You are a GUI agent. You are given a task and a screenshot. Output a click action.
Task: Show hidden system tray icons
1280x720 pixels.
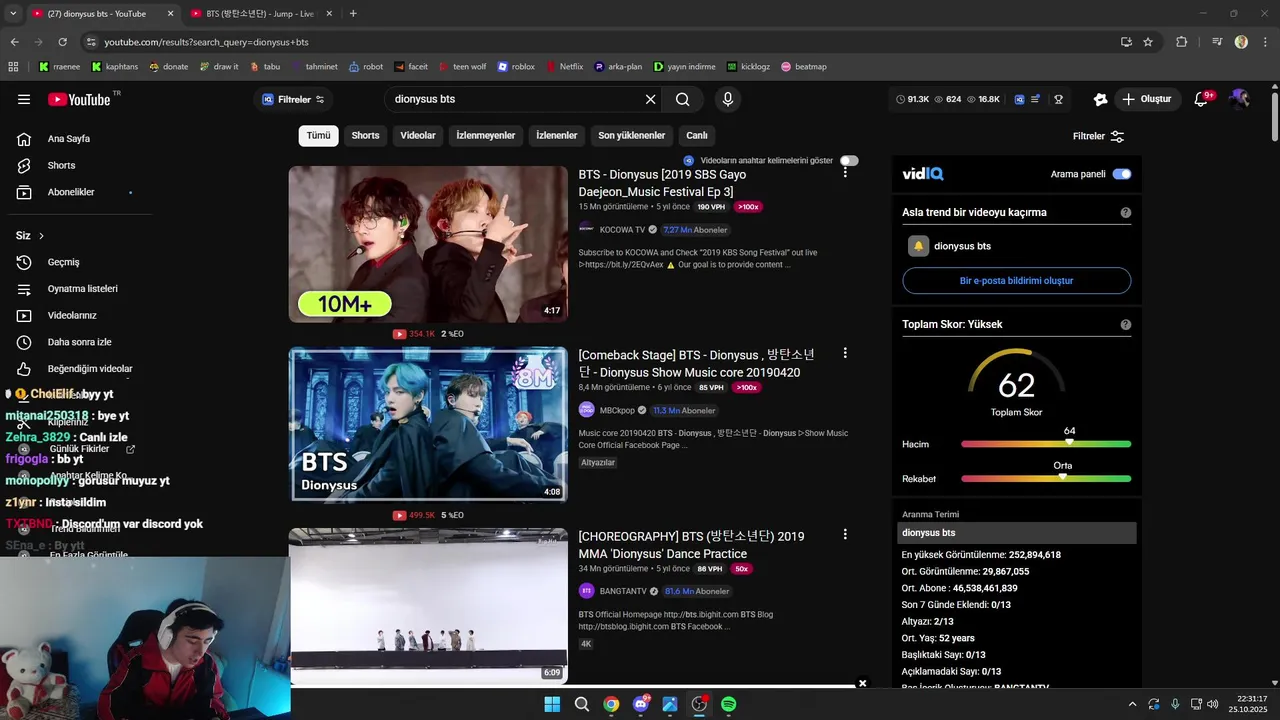[1132, 704]
